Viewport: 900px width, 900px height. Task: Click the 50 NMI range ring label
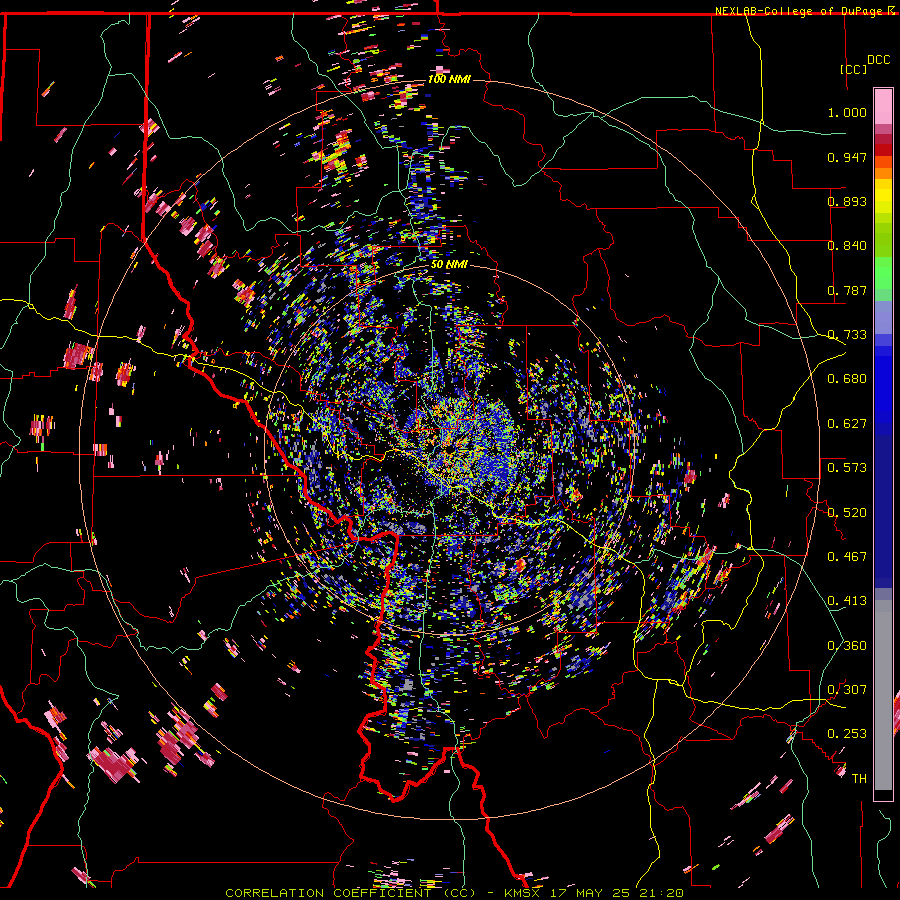pos(449,265)
